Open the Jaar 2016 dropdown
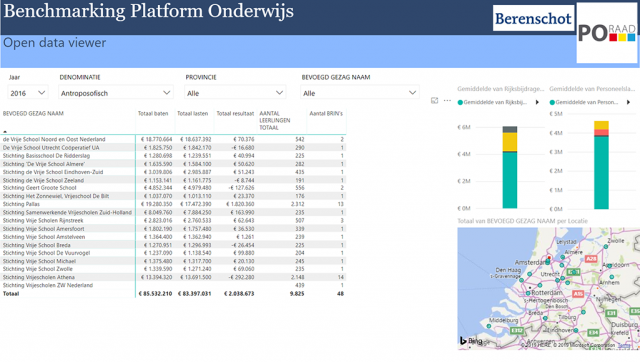The height and width of the screenshot is (362, 640). coord(28,93)
